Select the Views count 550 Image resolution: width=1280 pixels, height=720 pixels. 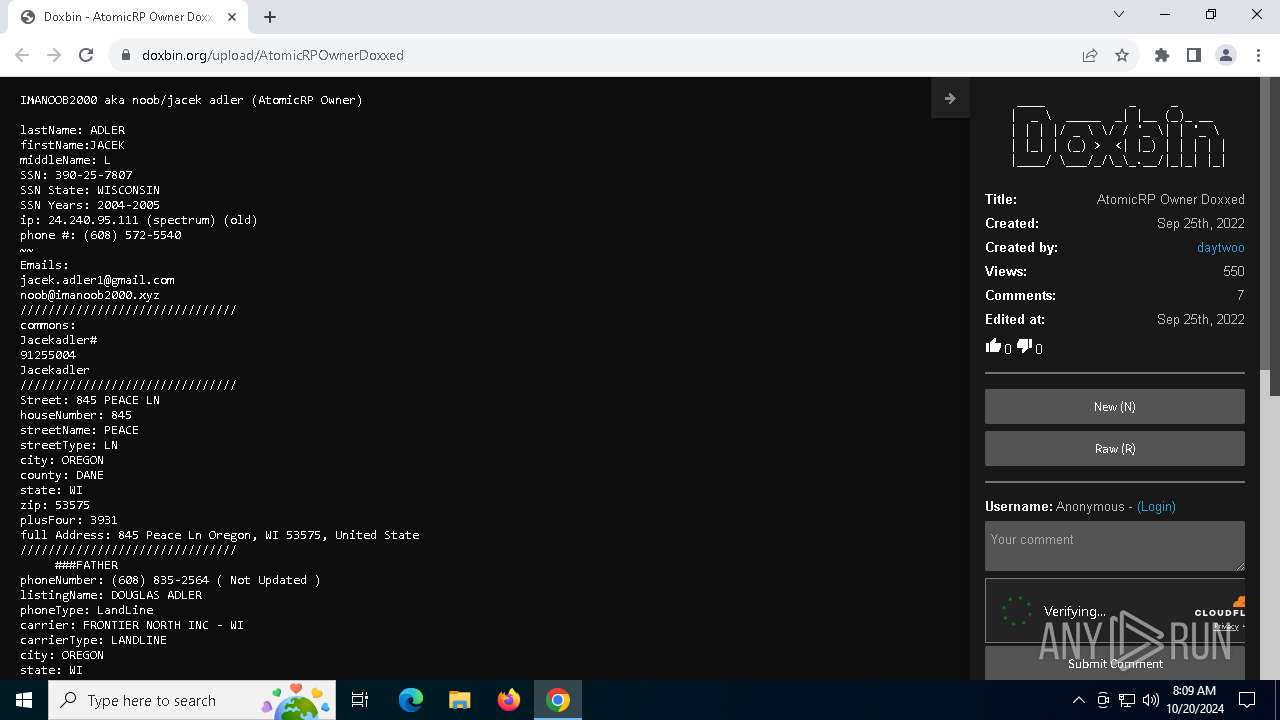[1234, 271]
